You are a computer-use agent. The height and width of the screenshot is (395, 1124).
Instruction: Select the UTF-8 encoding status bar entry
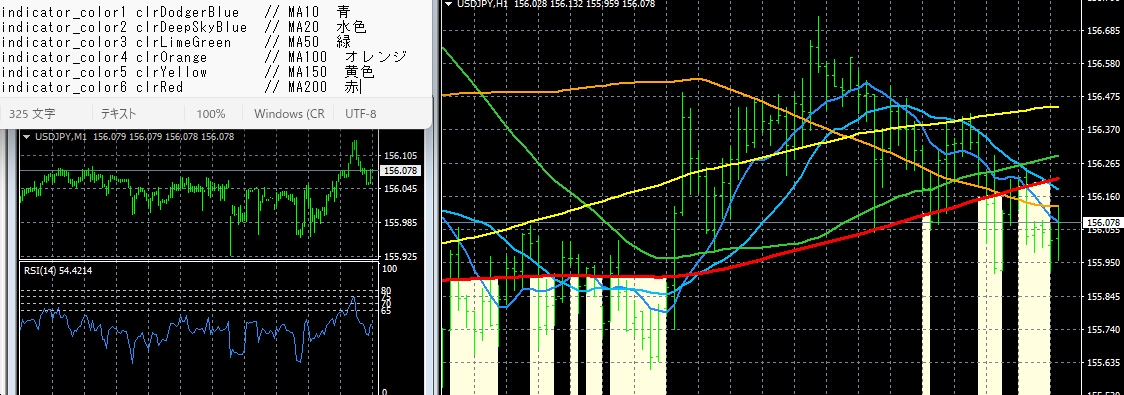pyautogui.click(x=361, y=114)
